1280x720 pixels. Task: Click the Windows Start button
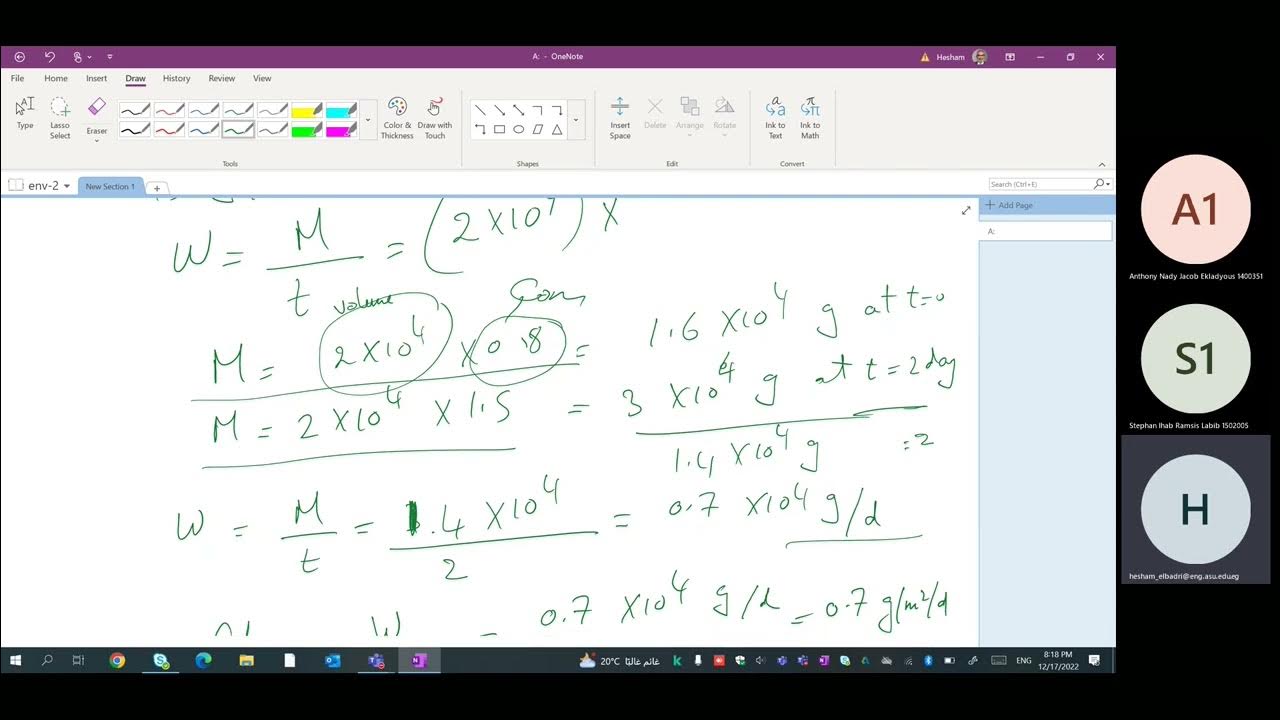16,660
